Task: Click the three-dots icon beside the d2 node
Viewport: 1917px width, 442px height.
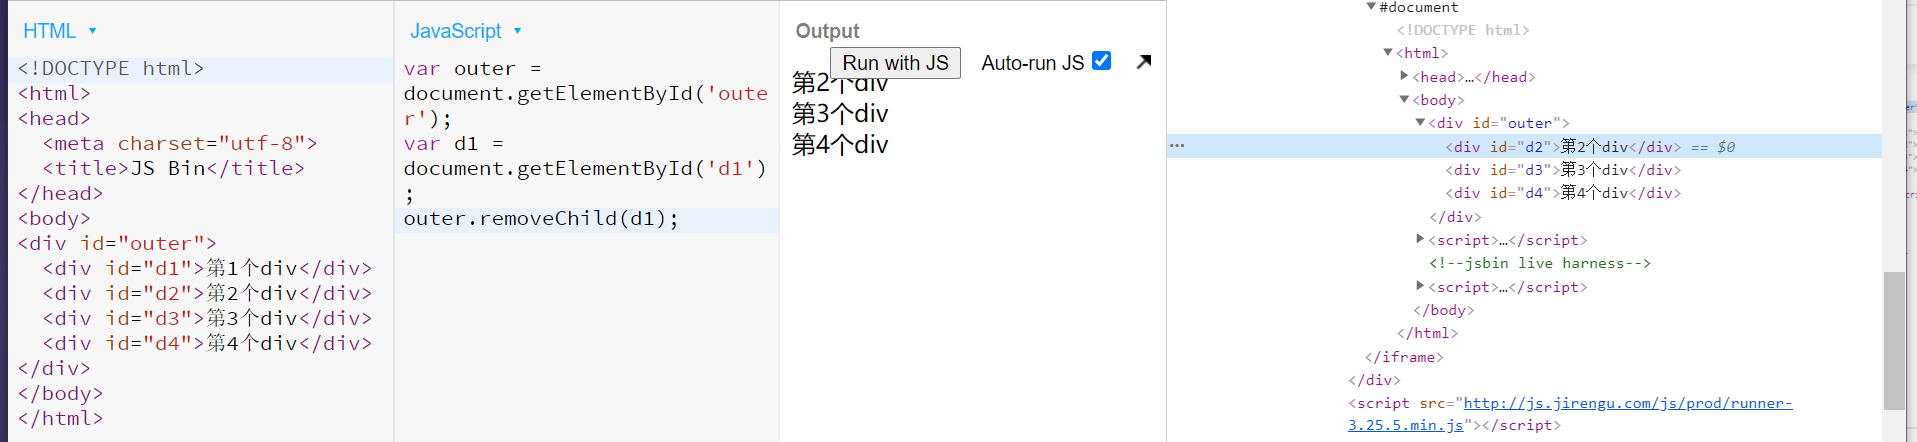Action: [x=1177, y=146]
